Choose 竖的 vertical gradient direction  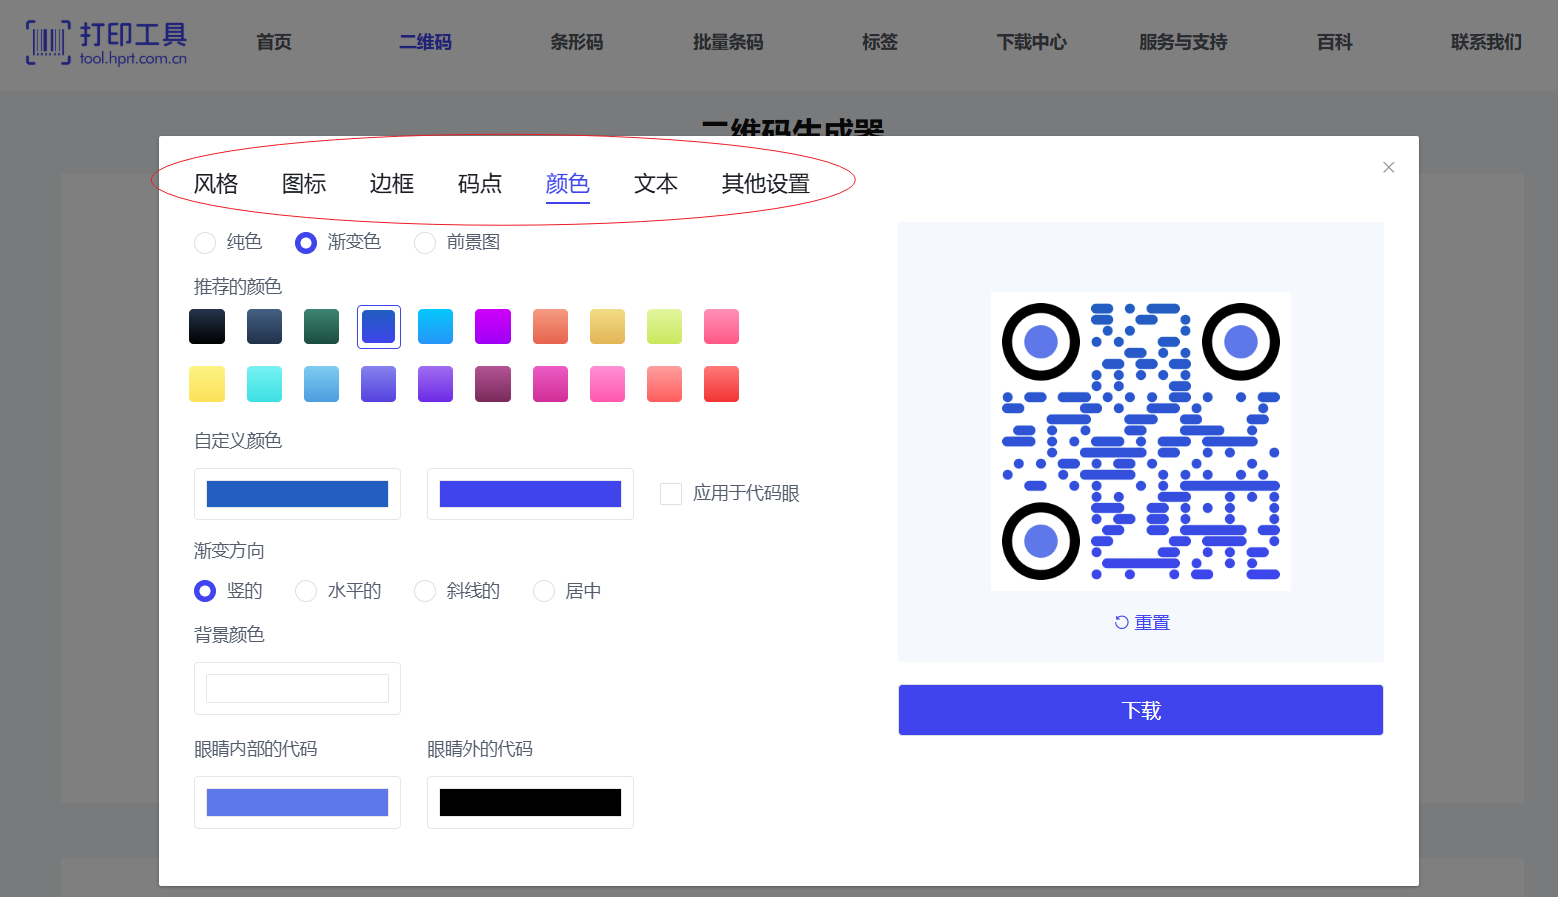[205, 591]
